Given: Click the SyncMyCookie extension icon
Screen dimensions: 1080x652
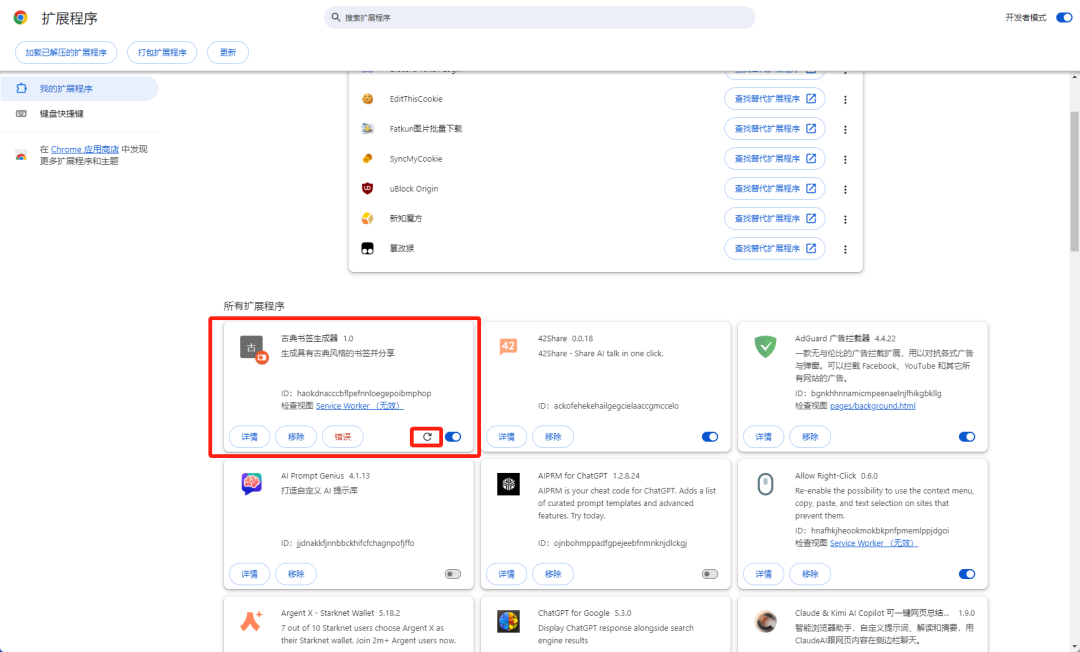Looking at the screenshot, I should pos(368,158).
